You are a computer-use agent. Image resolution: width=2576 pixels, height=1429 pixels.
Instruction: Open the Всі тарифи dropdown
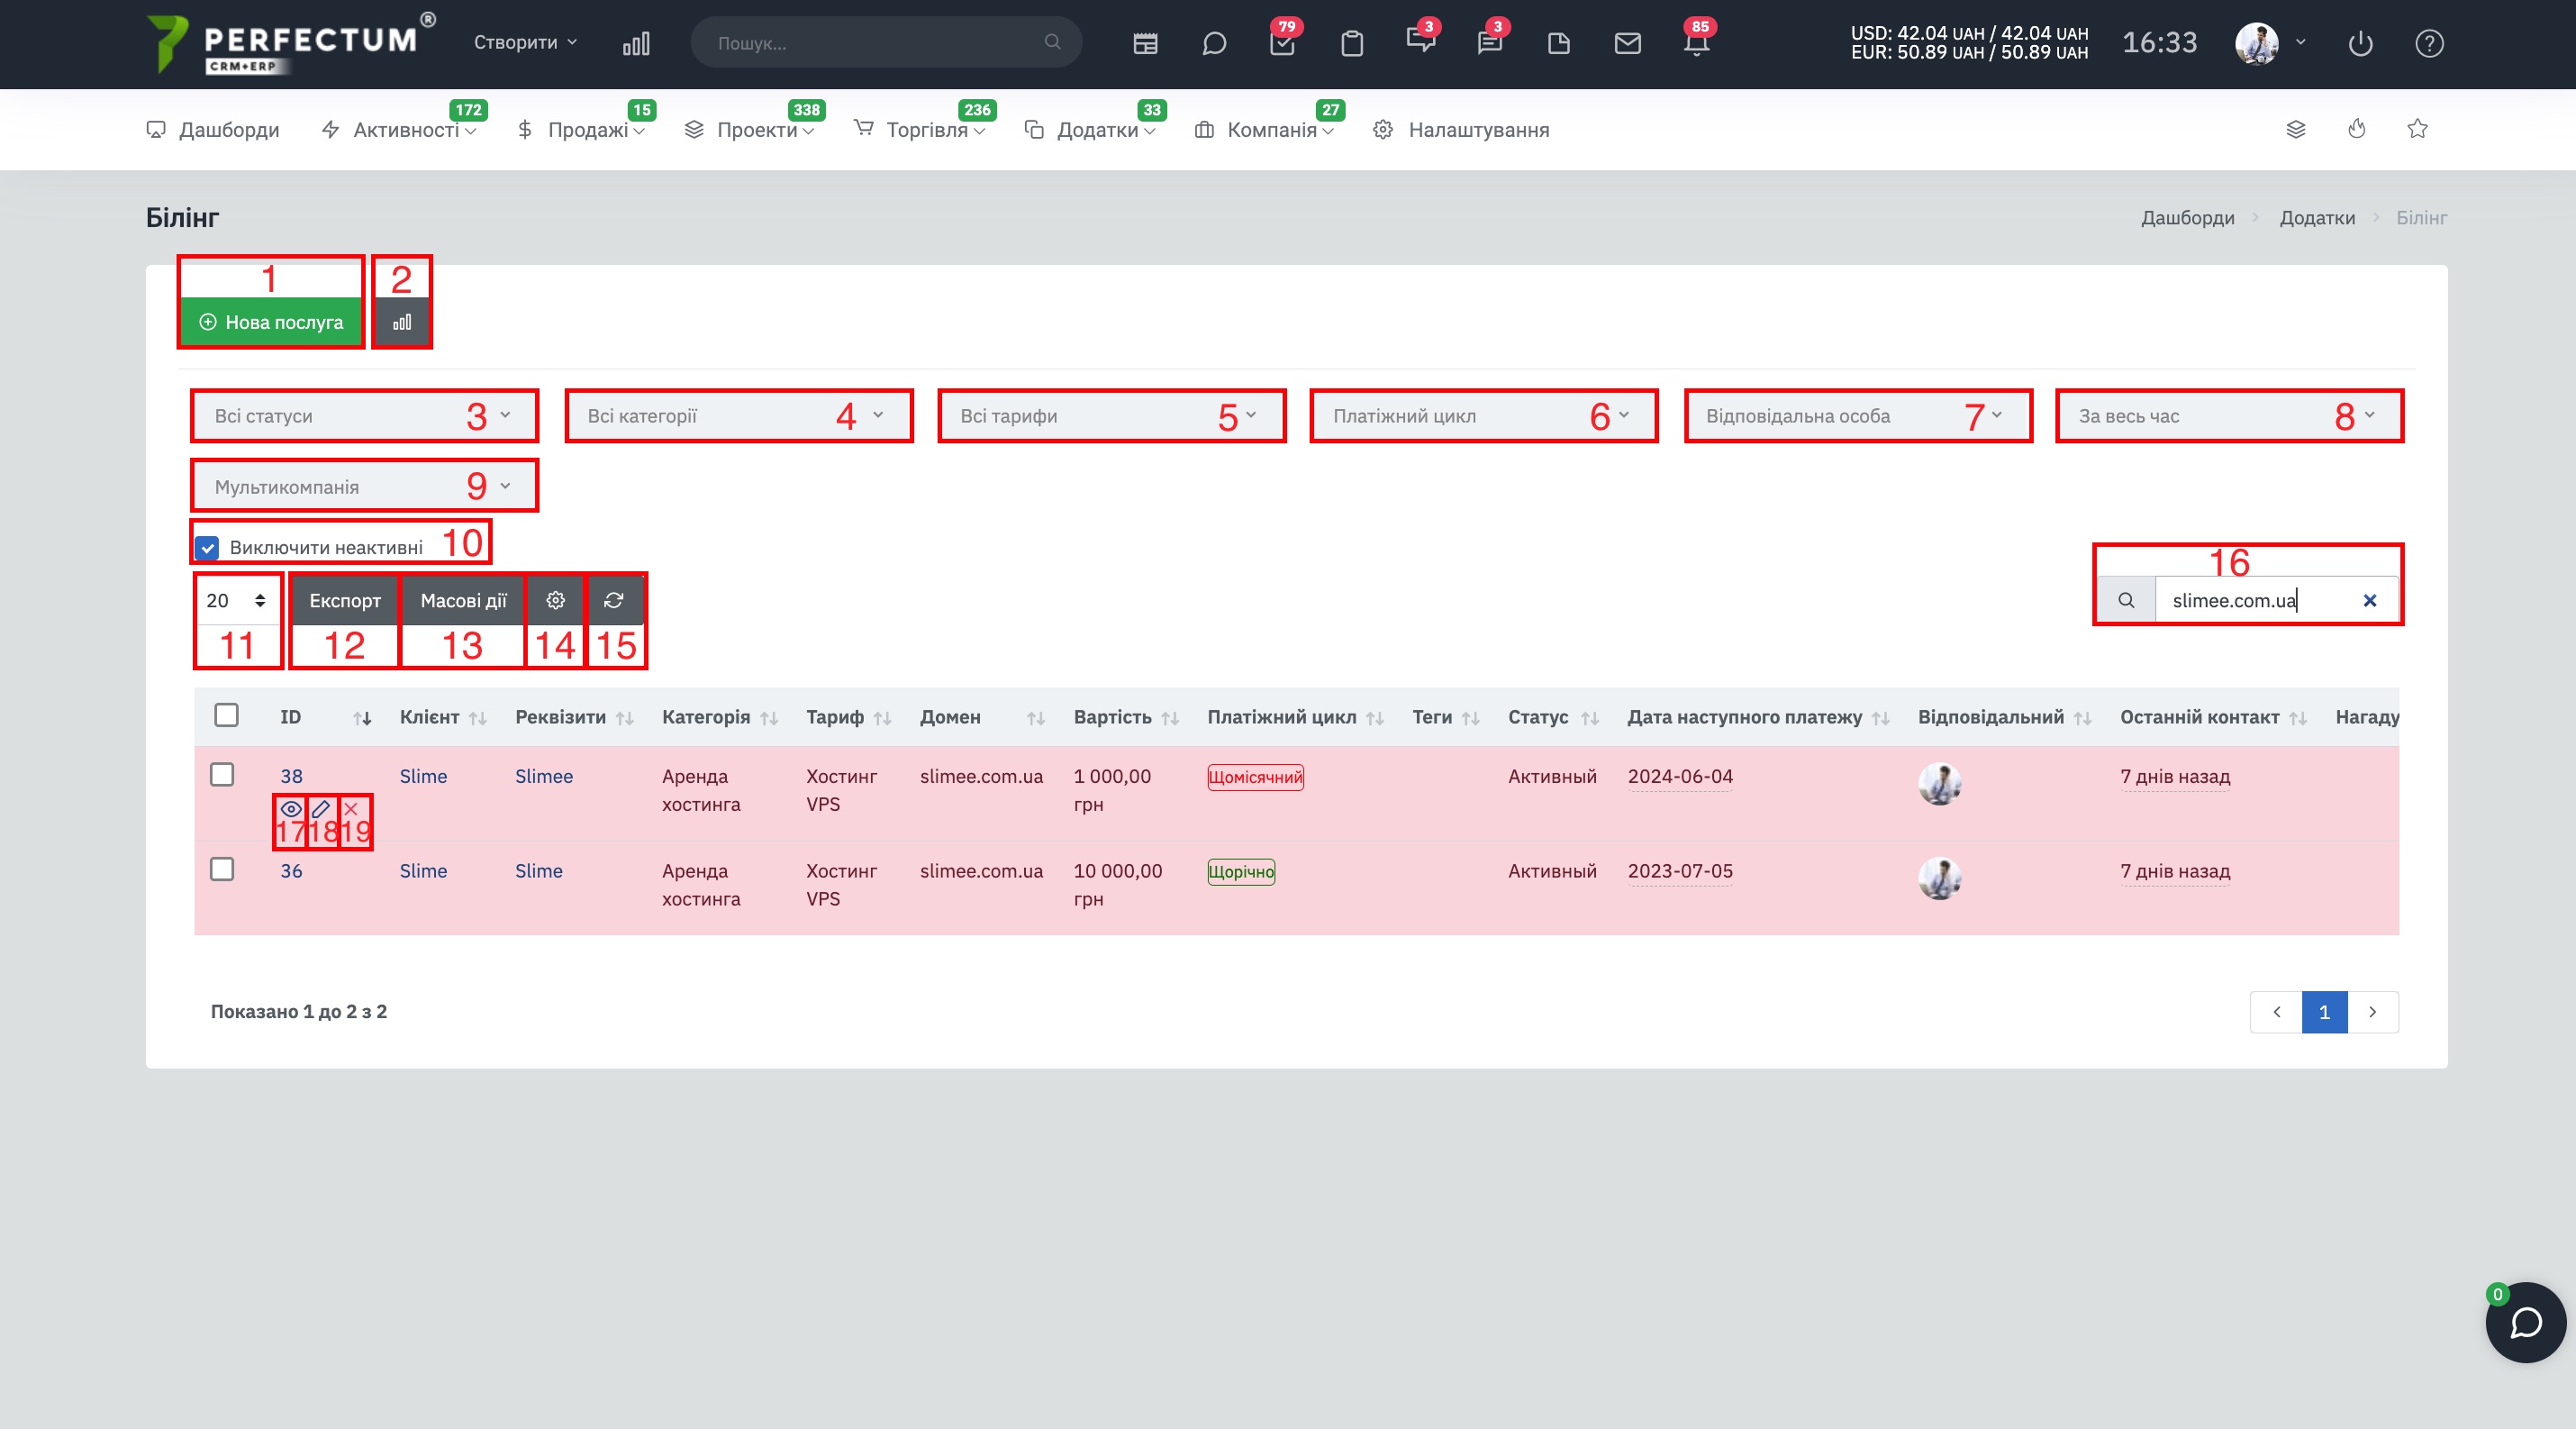tap(1111, 416)
